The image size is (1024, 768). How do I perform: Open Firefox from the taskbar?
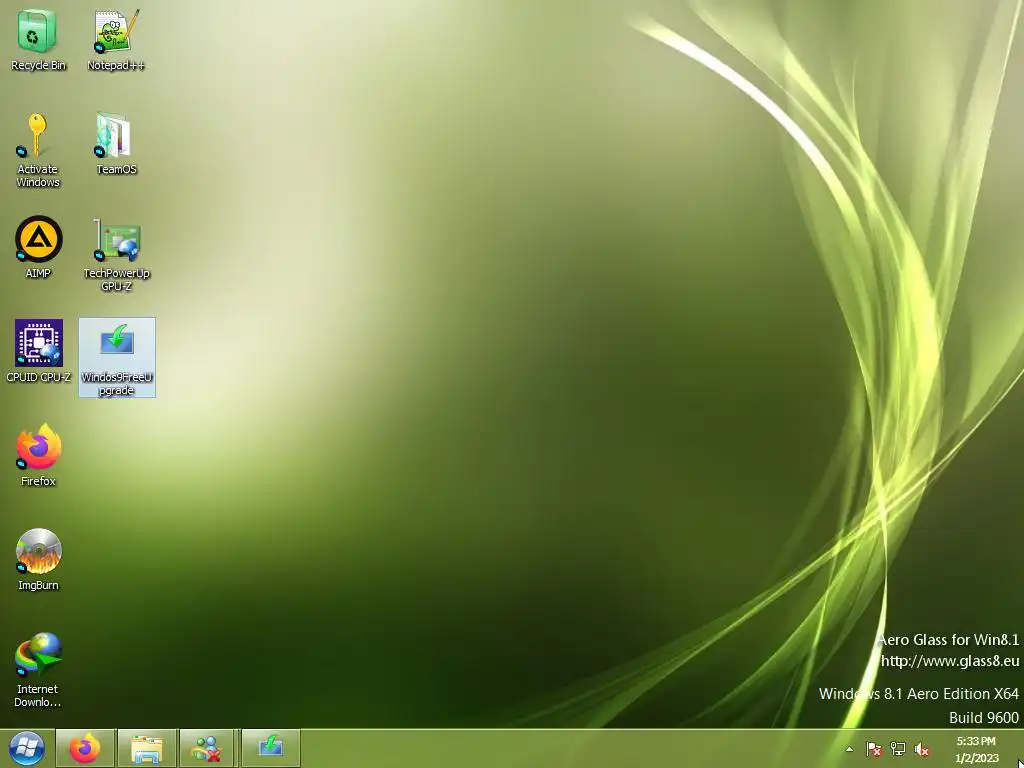pos(85,748)
